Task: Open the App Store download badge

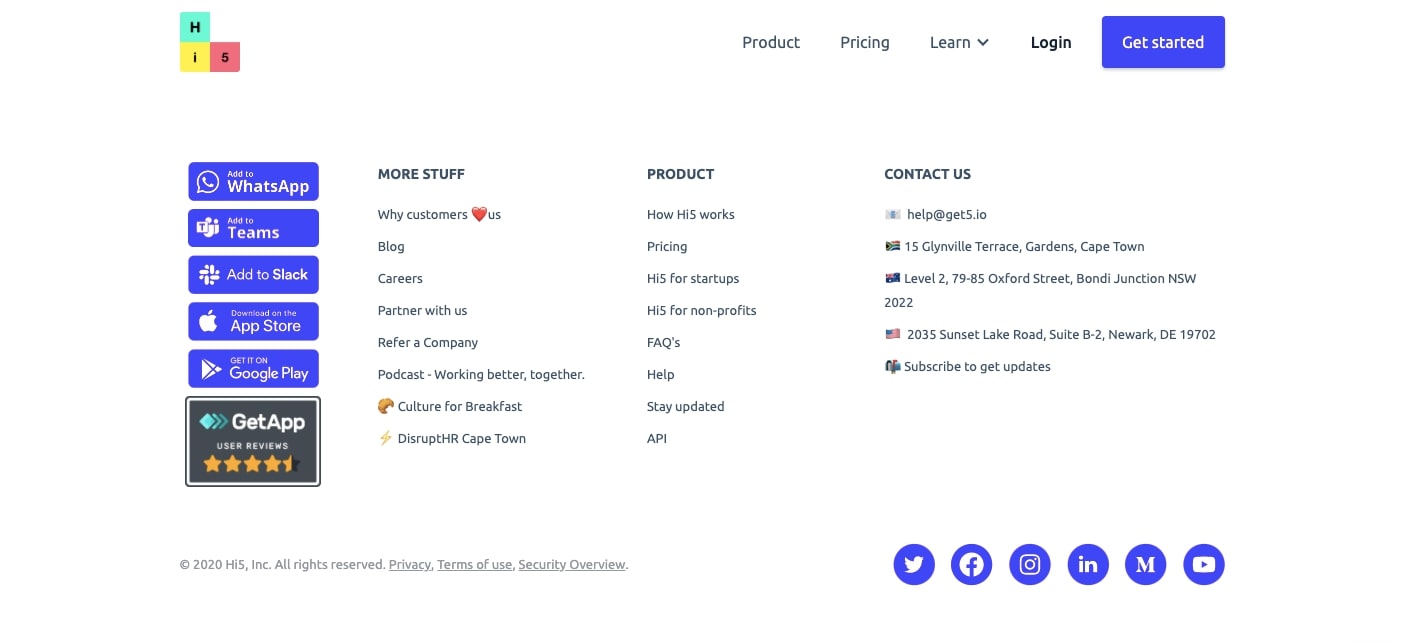Action: coord(253,321)
